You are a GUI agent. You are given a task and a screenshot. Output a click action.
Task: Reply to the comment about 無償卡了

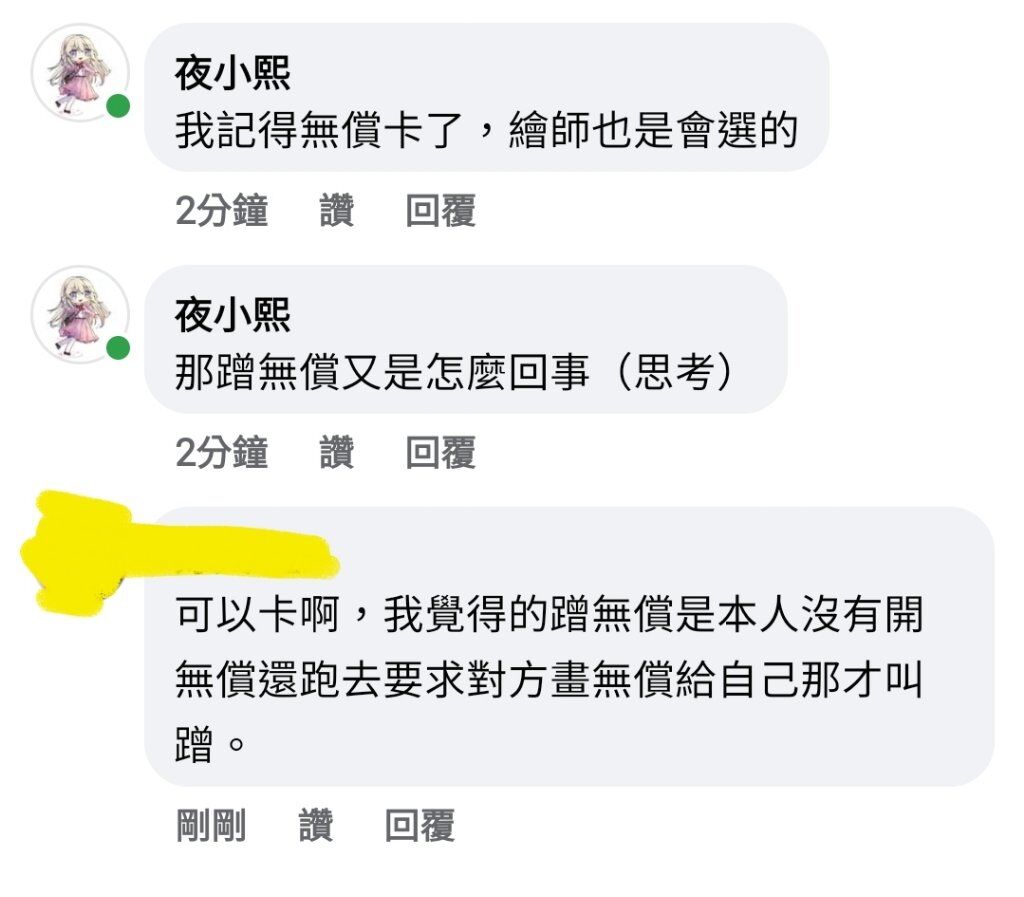[x=440, y=210]
